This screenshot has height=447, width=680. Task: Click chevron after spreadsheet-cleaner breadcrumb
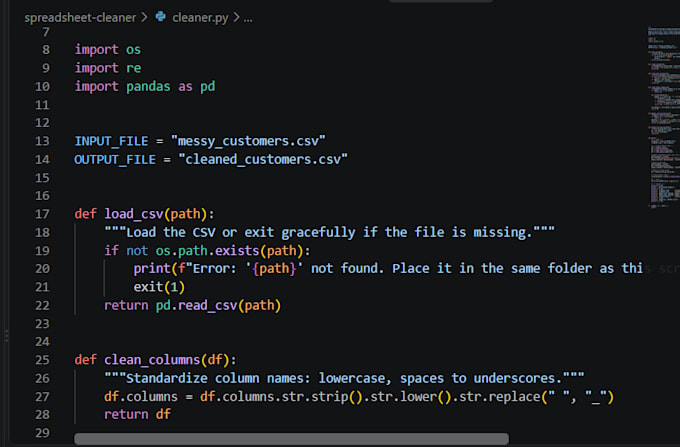(x=144, y=17)
